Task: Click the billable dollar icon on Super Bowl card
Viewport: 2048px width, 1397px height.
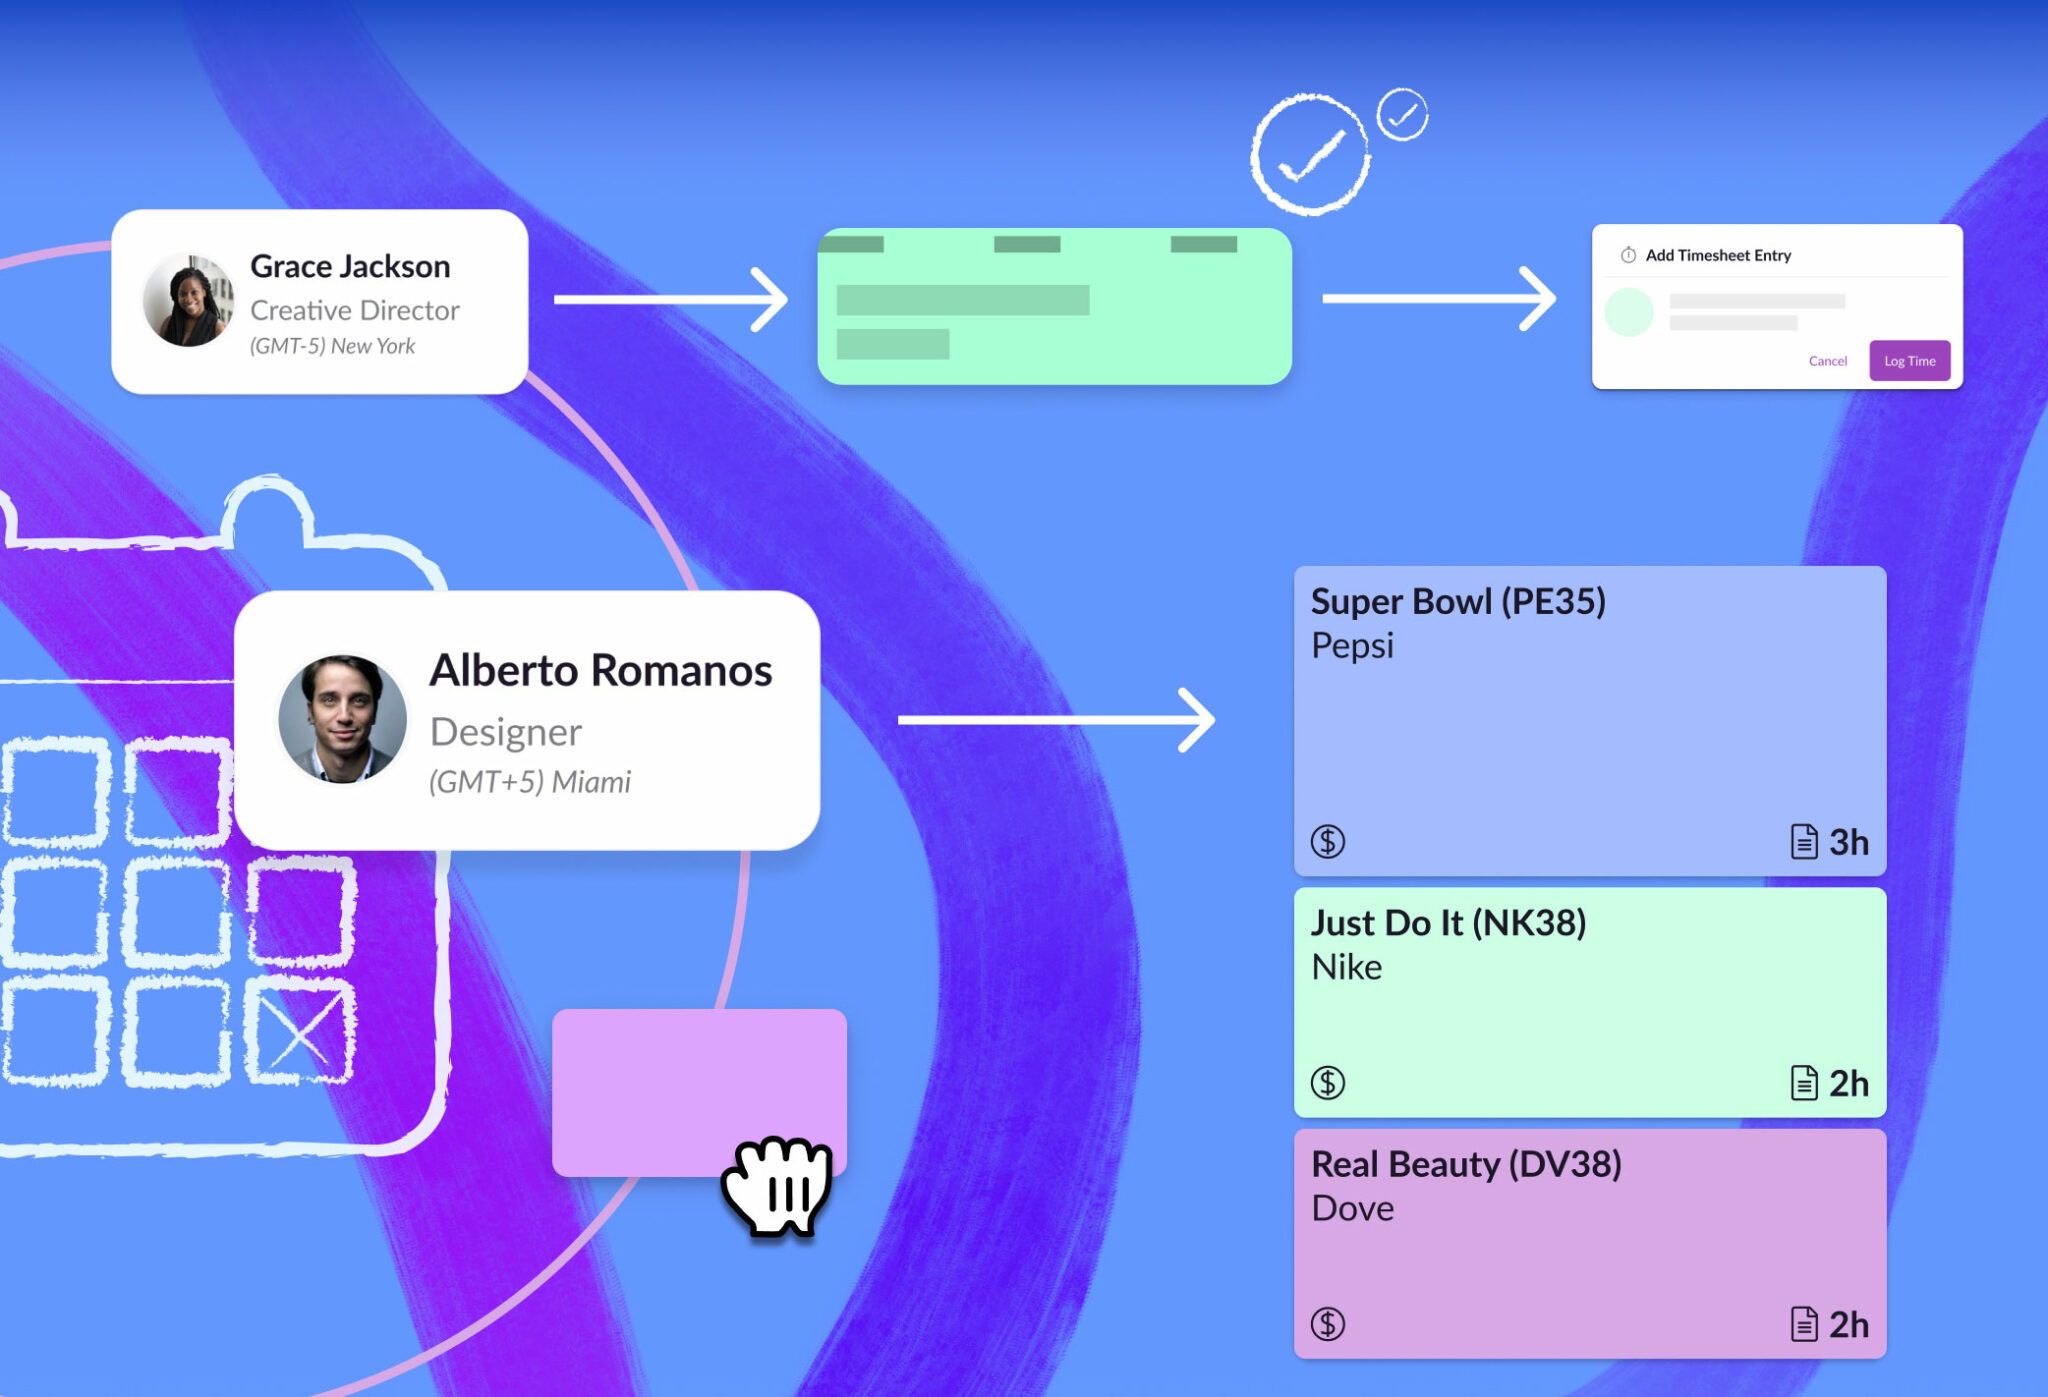Action: point(1330,840)
